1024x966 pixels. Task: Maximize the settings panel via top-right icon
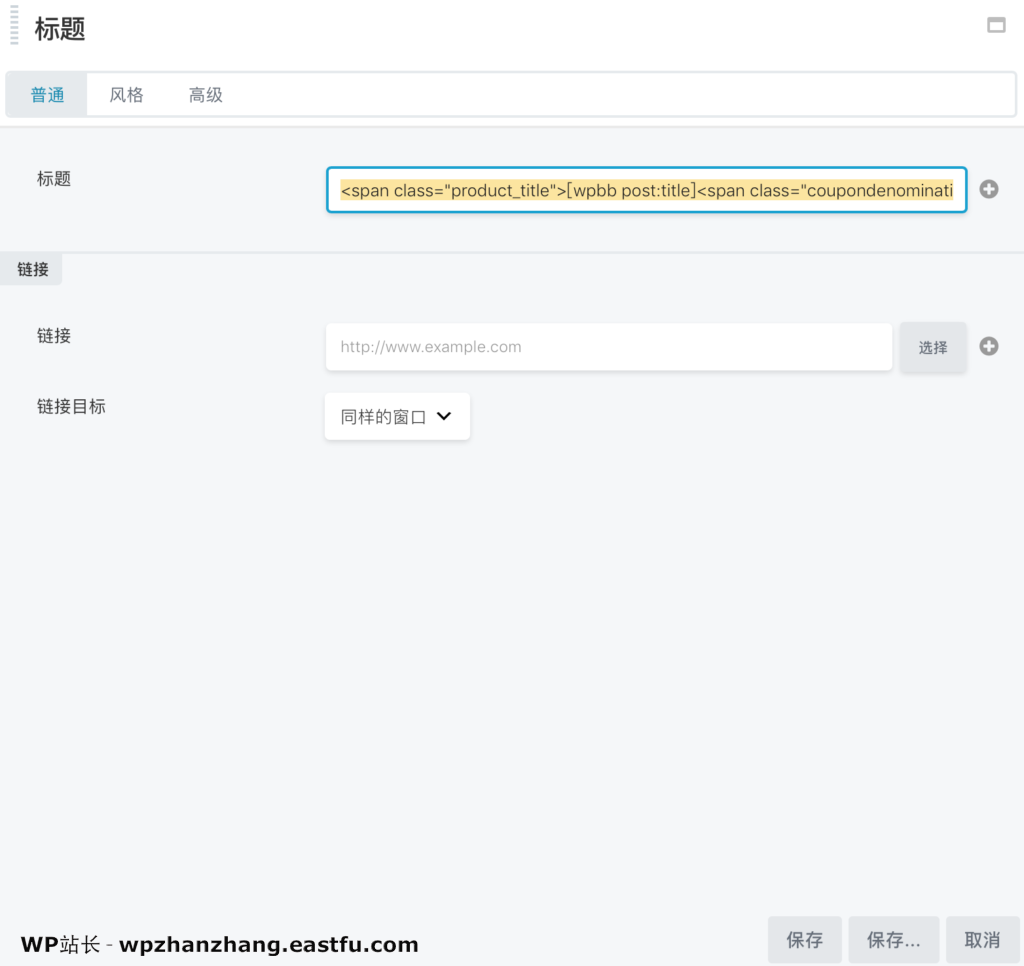click(996, 26)
